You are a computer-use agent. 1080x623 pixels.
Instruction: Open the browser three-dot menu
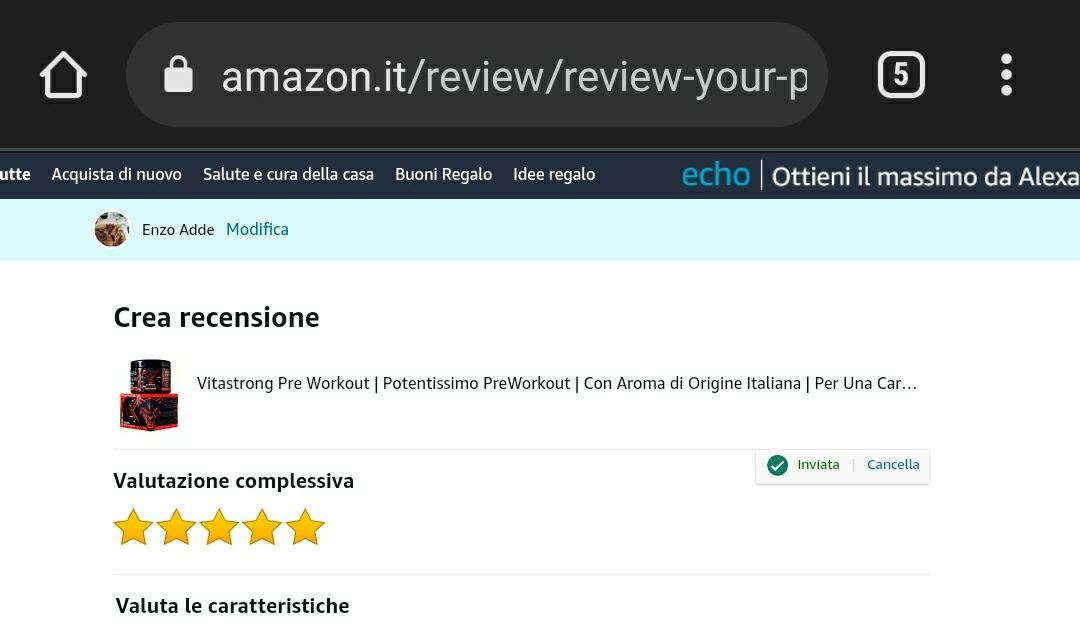point(1006,75)
